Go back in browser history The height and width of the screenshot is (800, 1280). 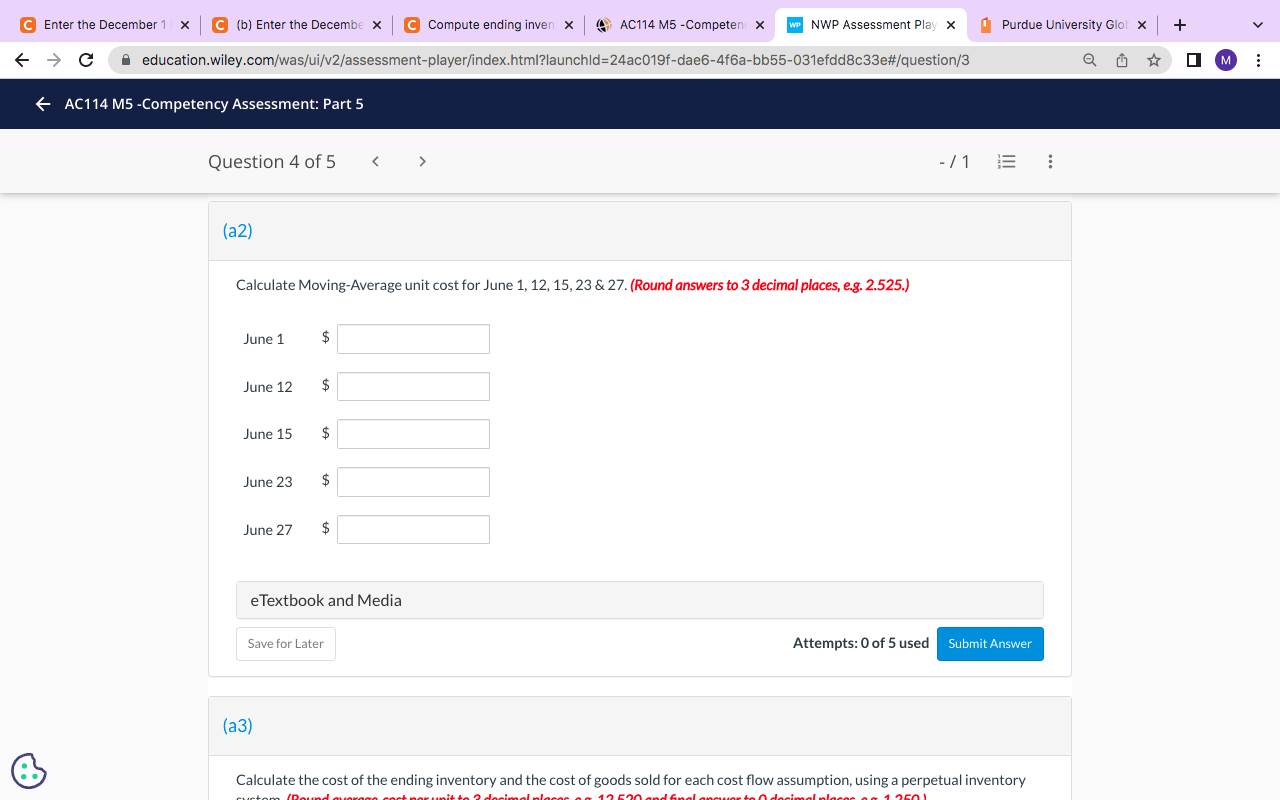22,60
